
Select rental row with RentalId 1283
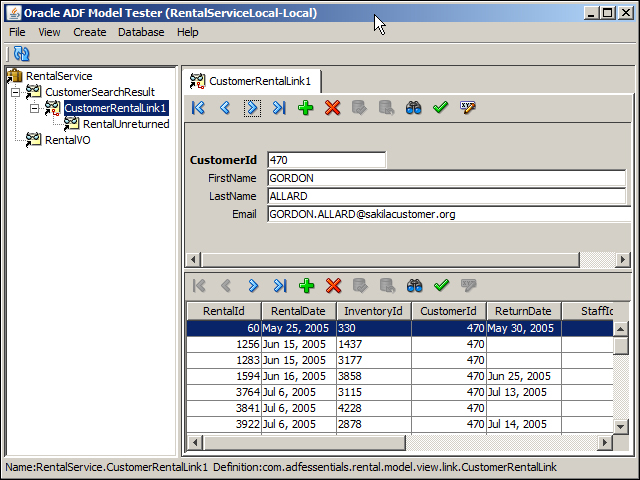[400, 360]
